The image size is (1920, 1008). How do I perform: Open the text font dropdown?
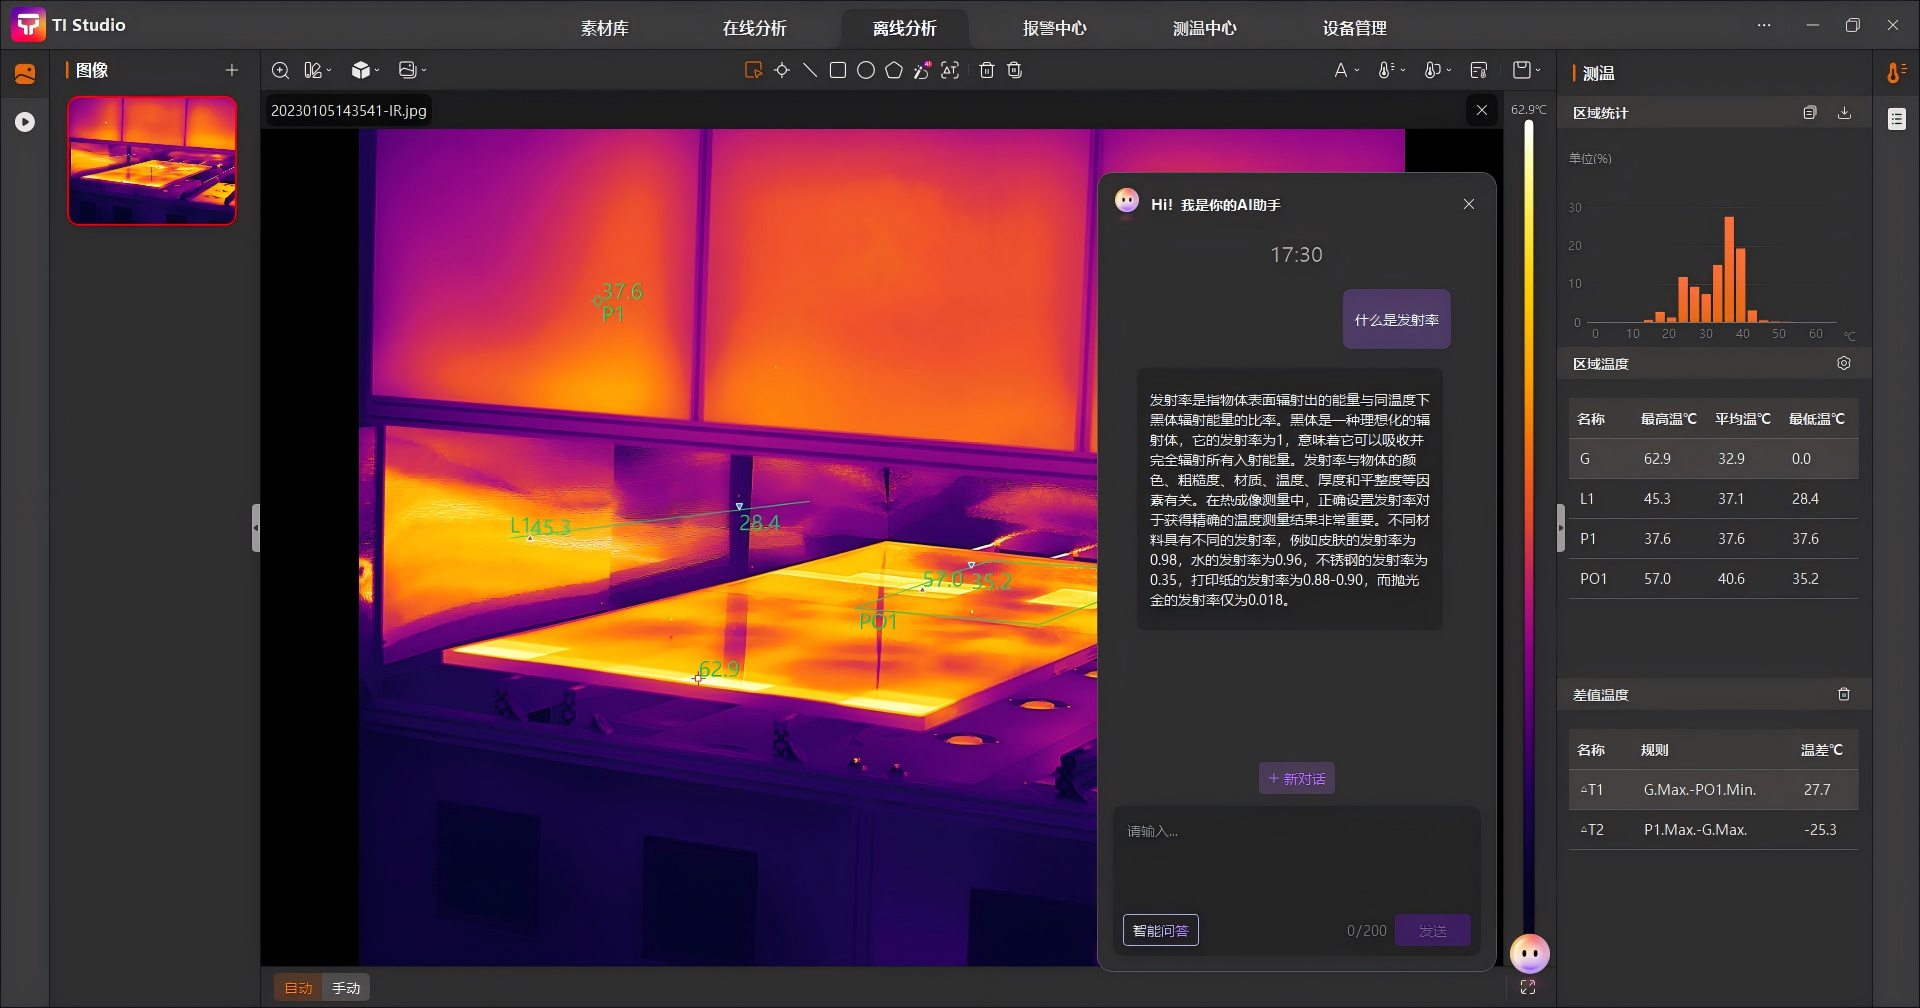point(1346,70)
